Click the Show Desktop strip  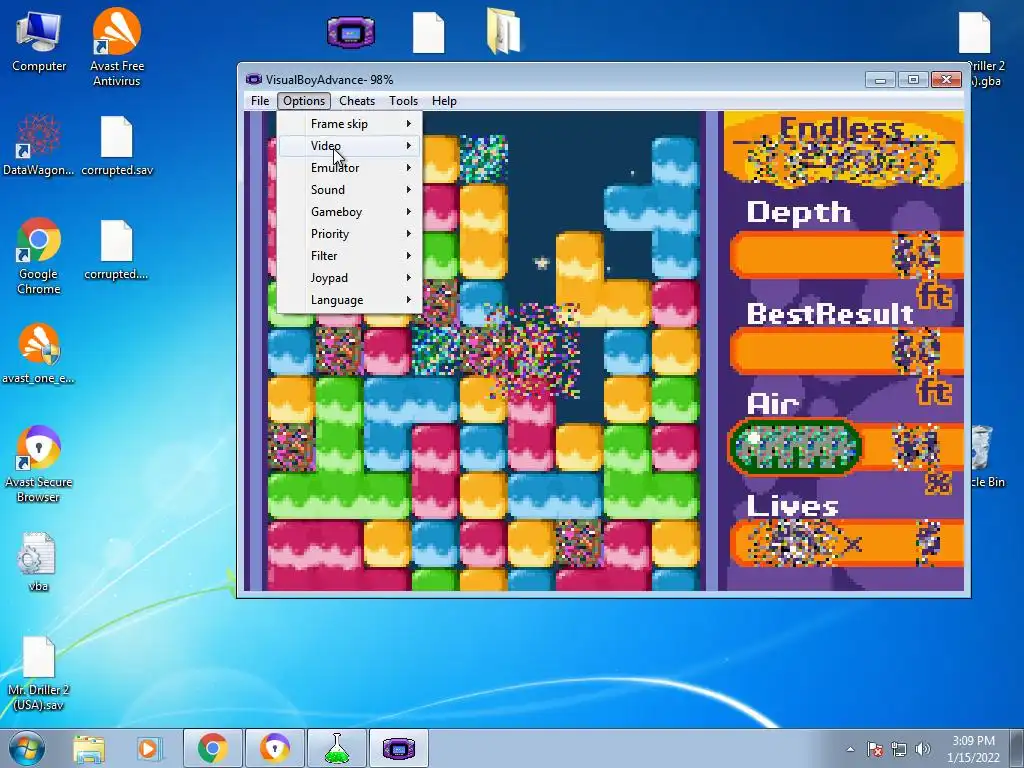(x=1017, y=748)
